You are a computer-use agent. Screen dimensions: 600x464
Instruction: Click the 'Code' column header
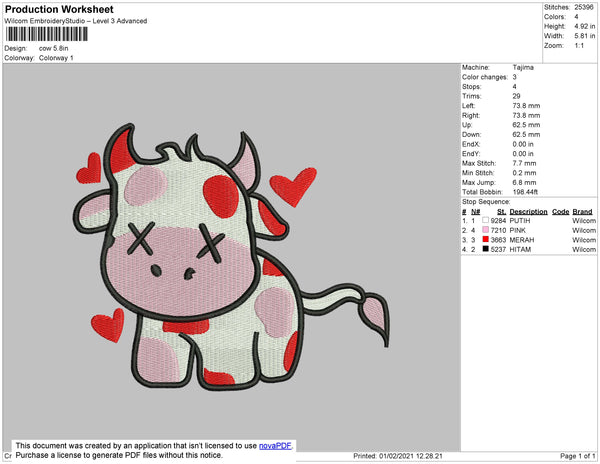[561, 212]
